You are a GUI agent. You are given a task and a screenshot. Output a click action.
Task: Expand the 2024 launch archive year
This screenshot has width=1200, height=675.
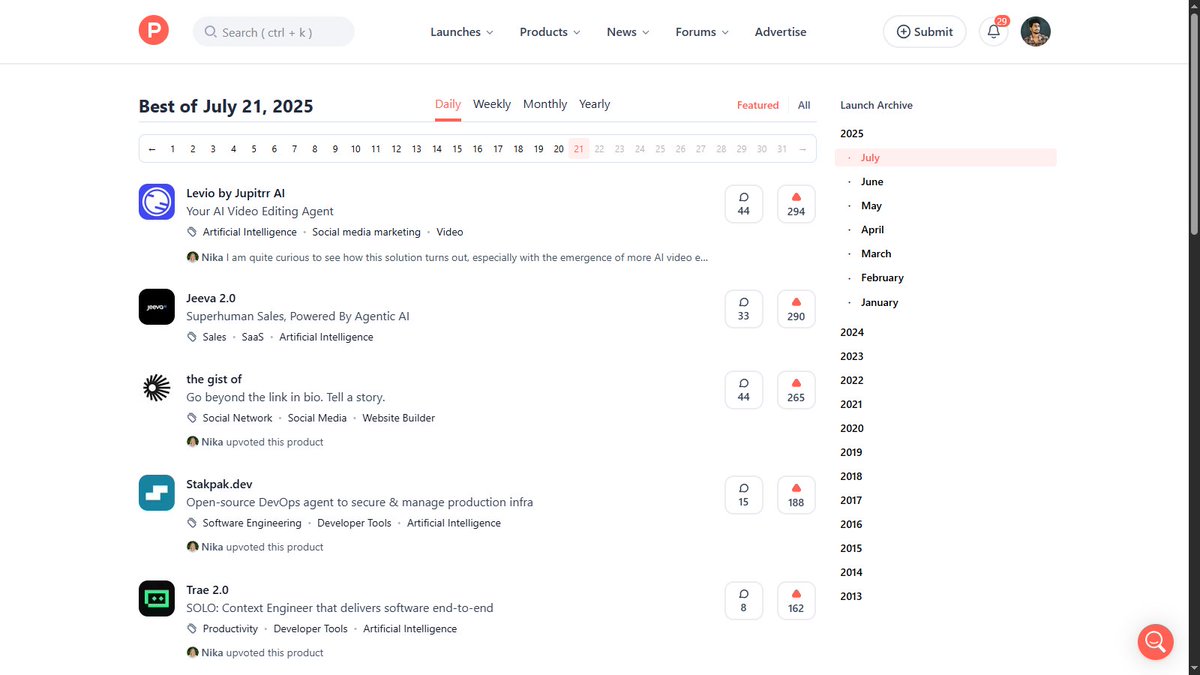tap(852, 332)
